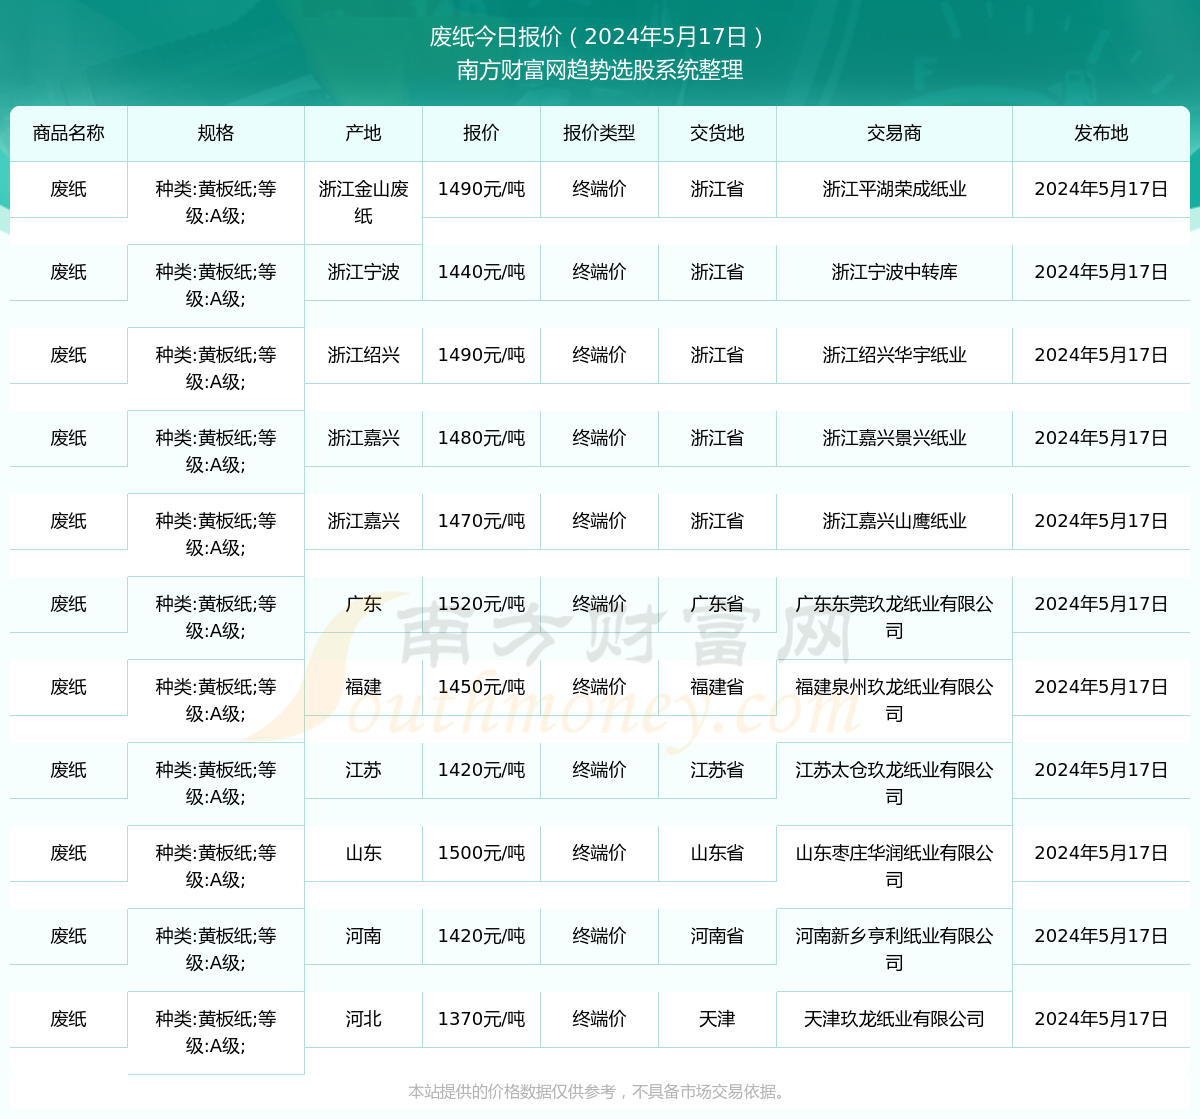The image size is (1200, 1119).
Task: Click 浙江省 in the 浙江宁波中转库 row
Action: coord(717,272)
